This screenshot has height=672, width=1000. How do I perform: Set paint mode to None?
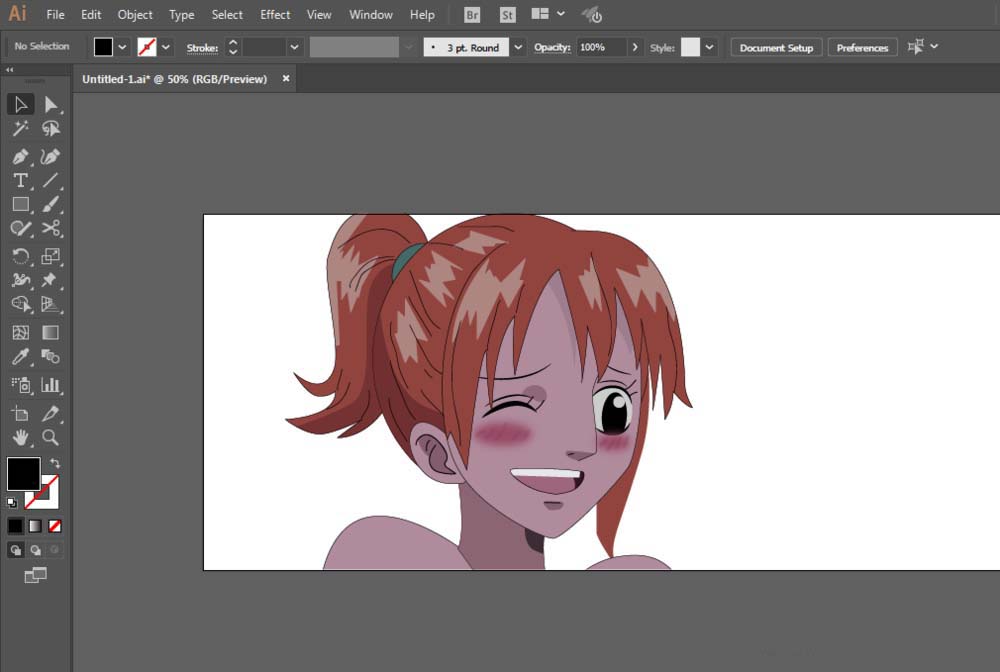55,526
